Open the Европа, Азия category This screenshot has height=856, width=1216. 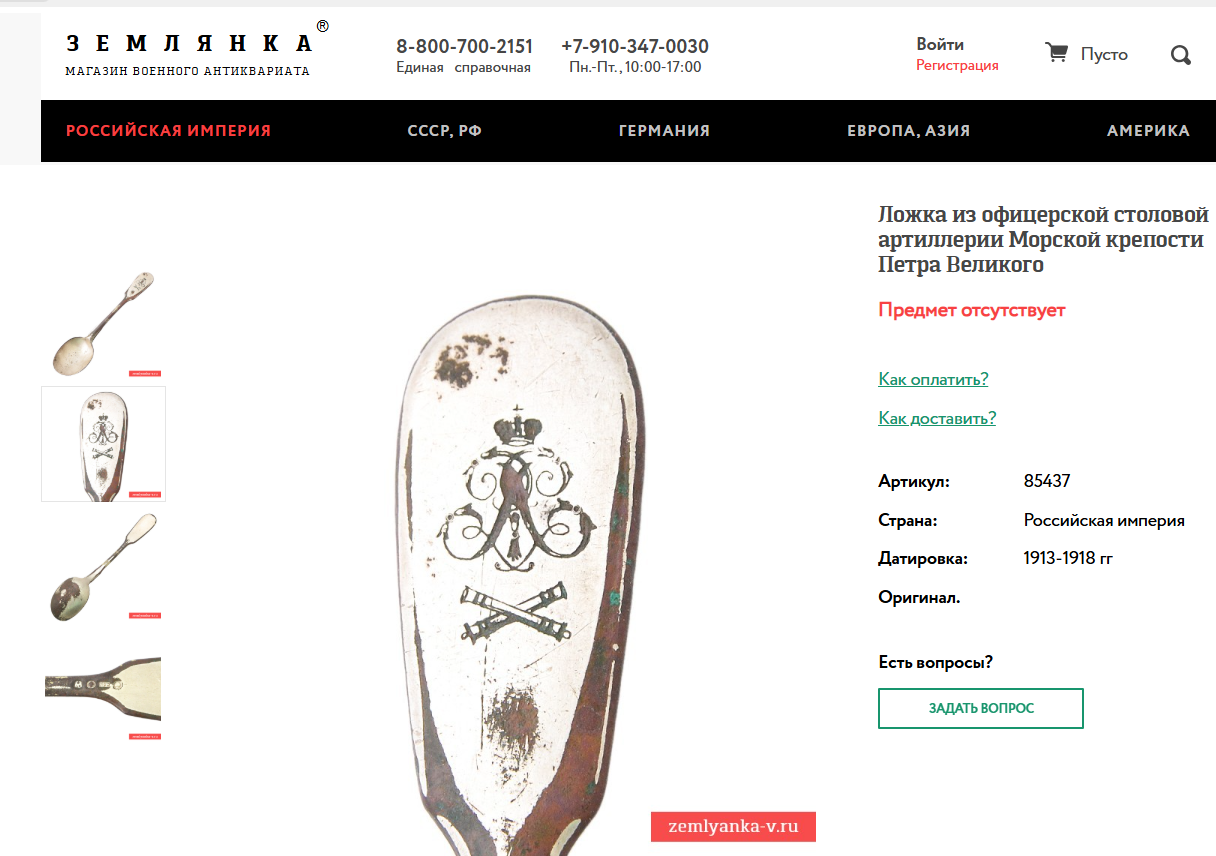pyautogui.click(x=908, y=131)
